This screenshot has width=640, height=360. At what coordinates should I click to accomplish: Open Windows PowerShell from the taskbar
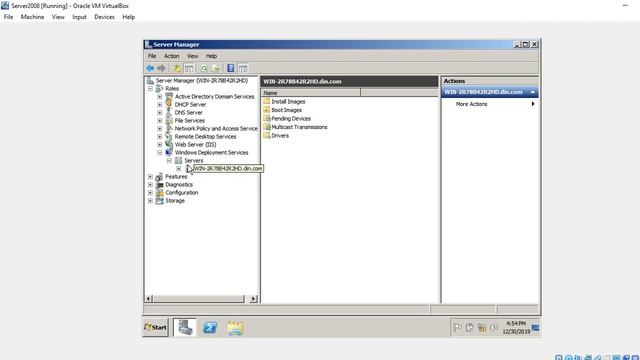click(210, 327)
